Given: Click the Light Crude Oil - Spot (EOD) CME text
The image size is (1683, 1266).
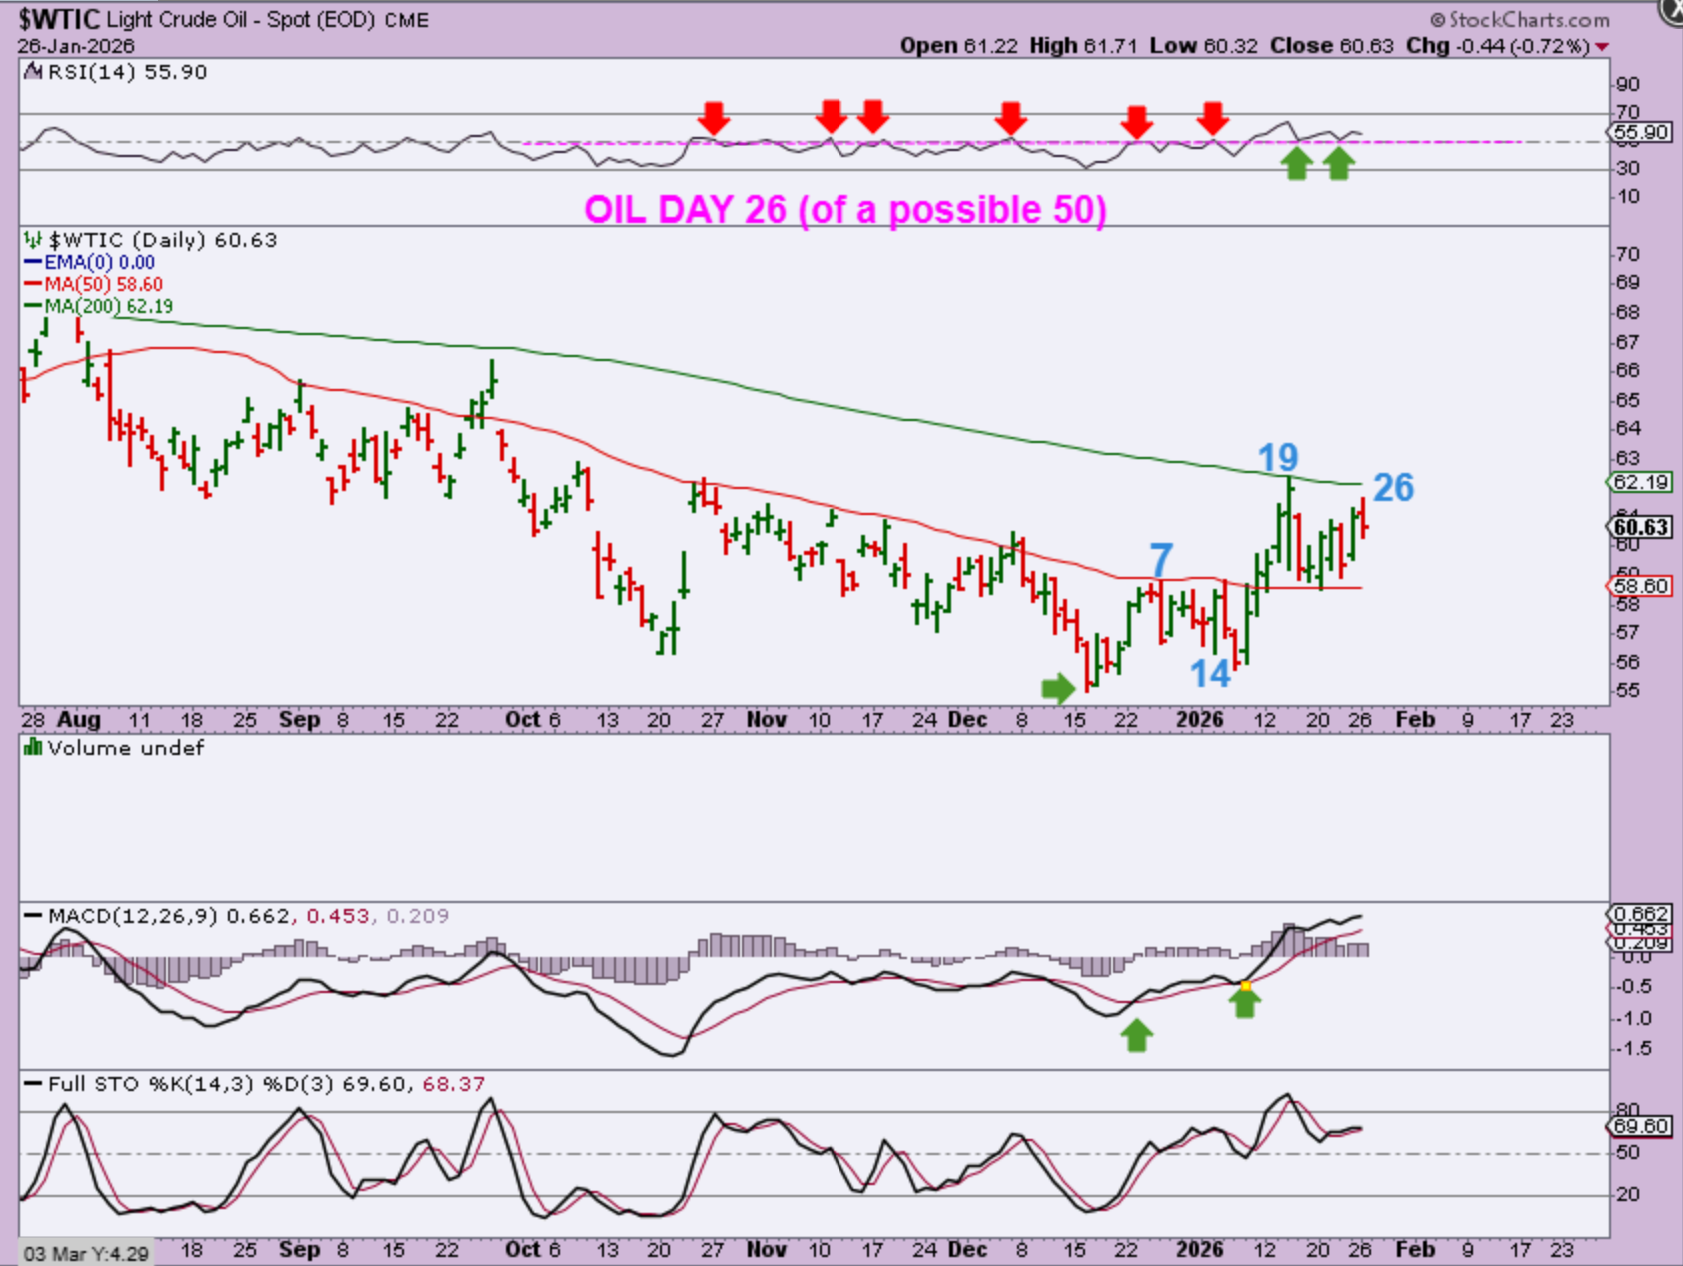Looking at the screenshot, I should point(267,20).
